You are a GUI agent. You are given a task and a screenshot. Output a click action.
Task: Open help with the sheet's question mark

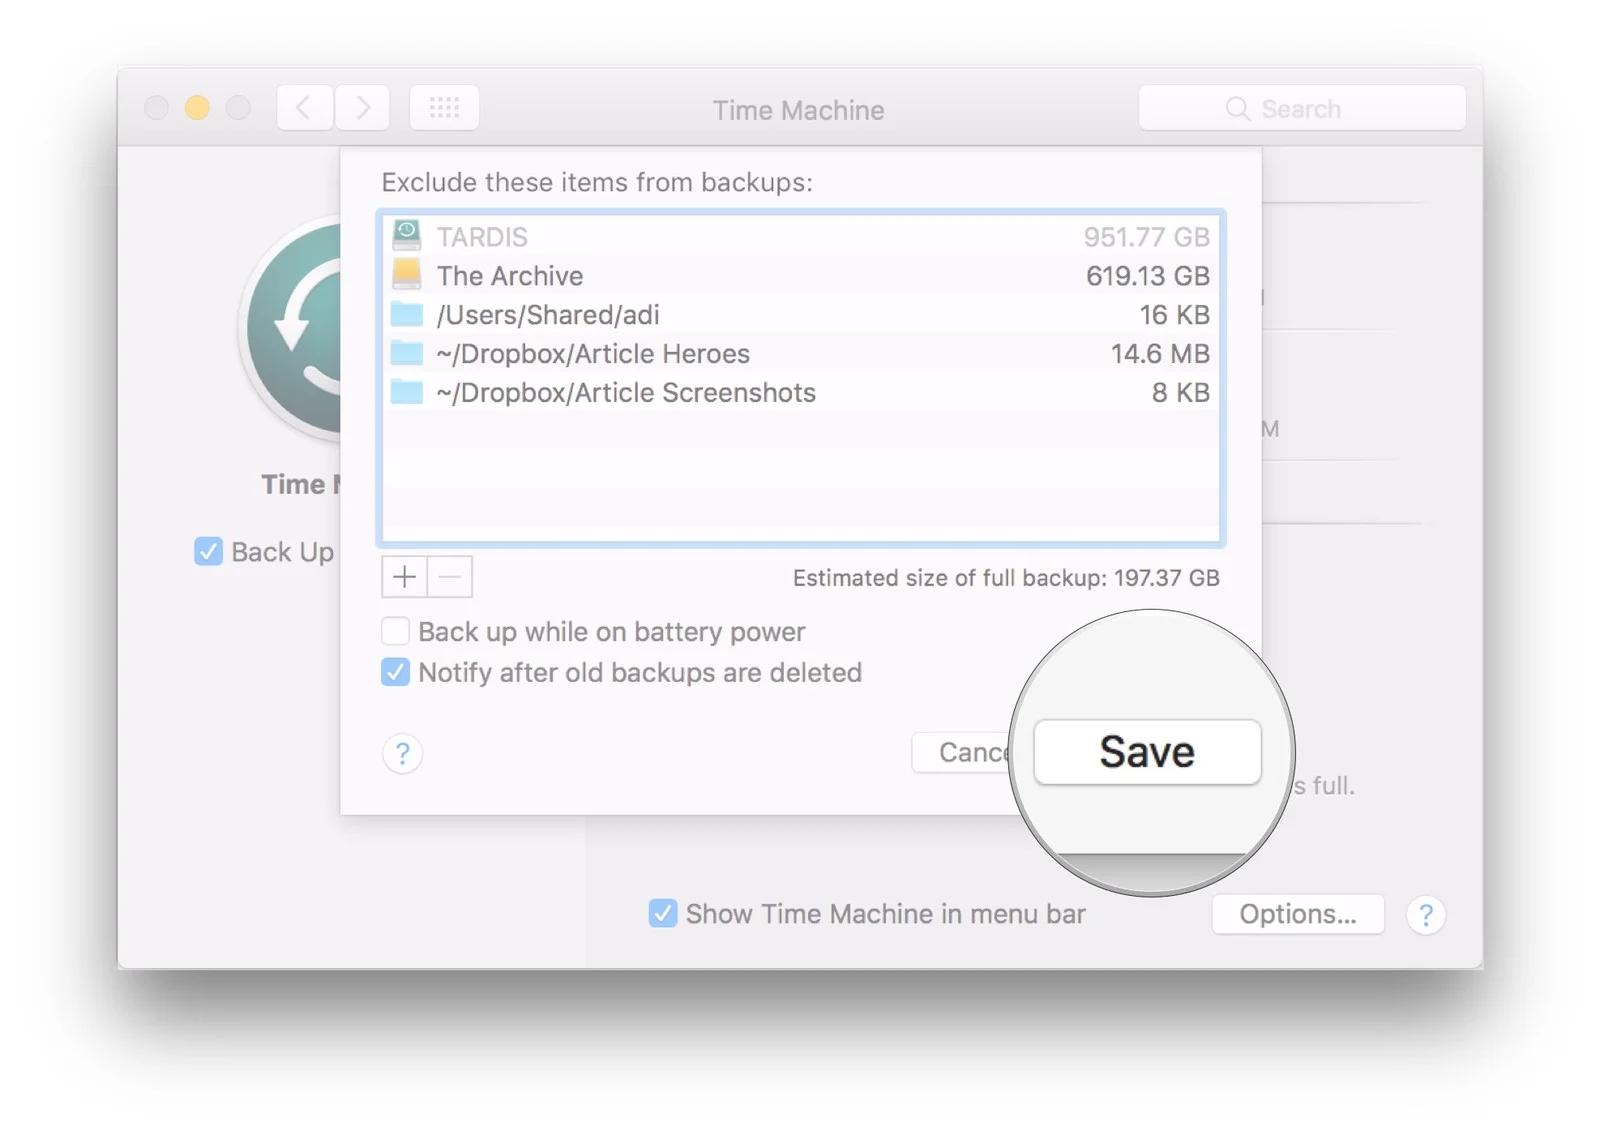tap(402, 753)
